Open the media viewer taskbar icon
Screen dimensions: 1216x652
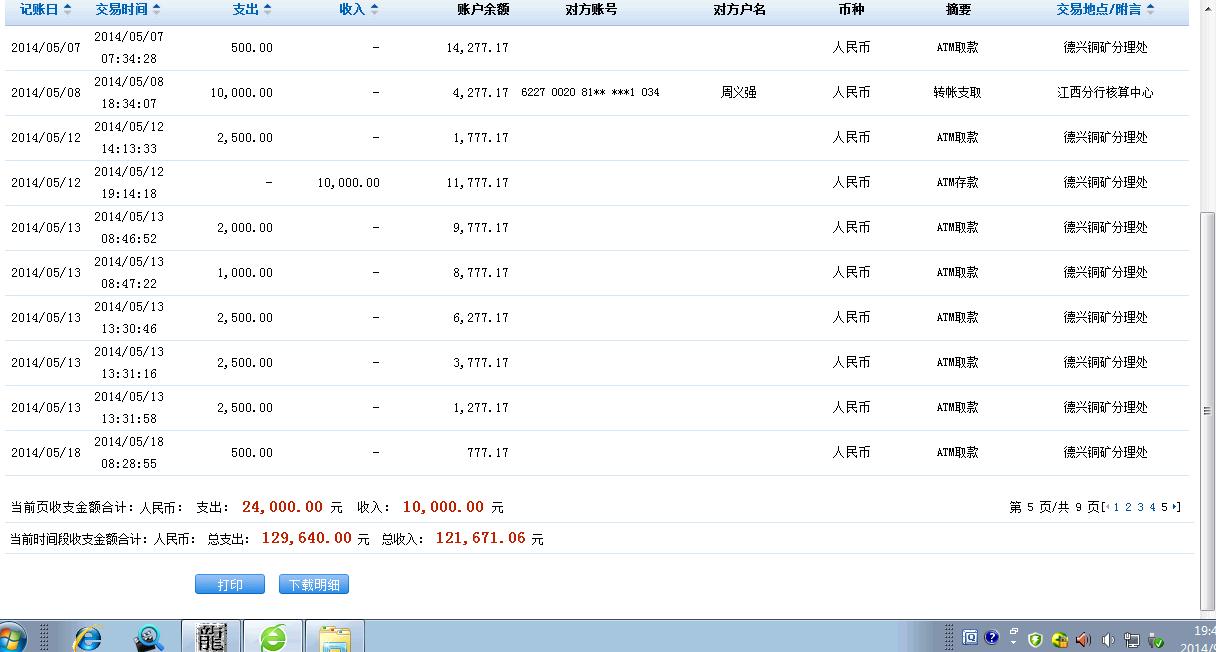(x=150, y=637)
